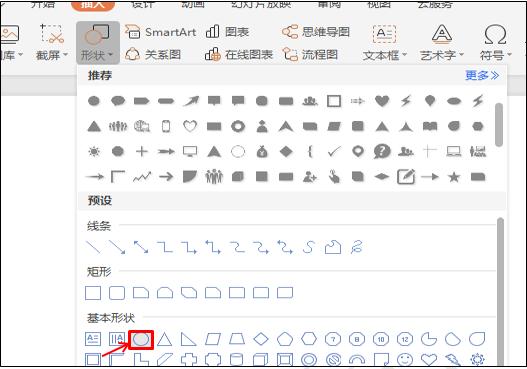The height and width of the screenshot is (369, 527).
Task: Pick the cylinder shape in 基本形状
Action: click(x=237, y=360)
